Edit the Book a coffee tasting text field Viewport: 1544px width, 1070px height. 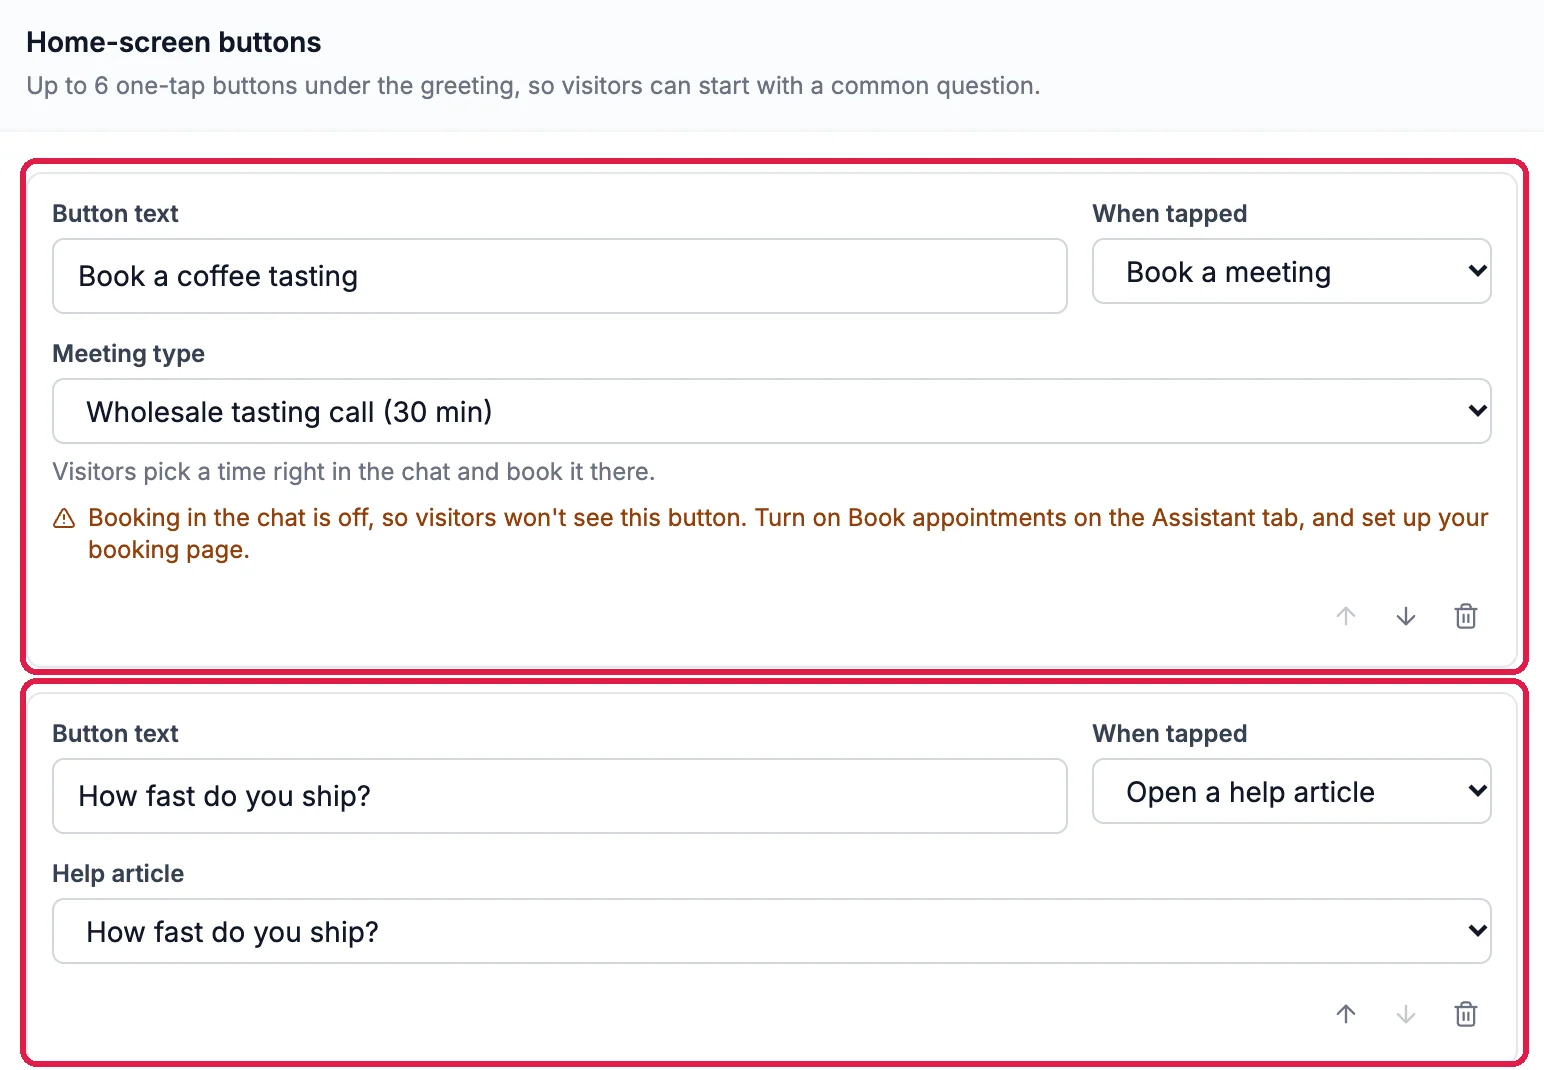point(560,276)
